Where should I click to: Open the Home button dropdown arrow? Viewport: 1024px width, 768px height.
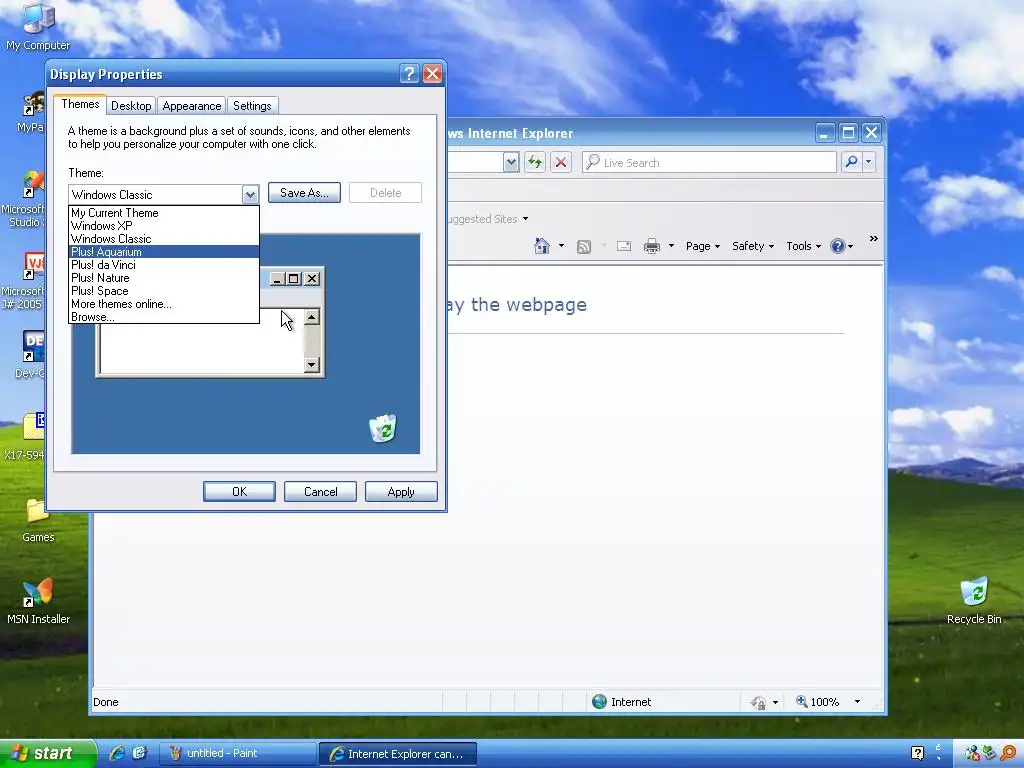561,246
